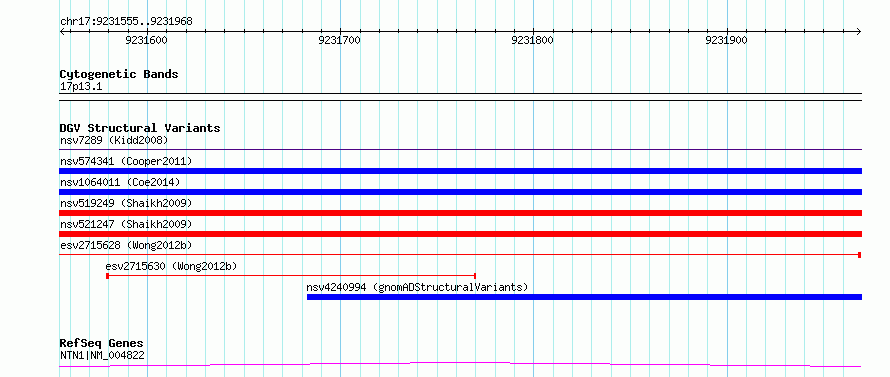Click left end cap of esv2715630

[107, 276]
